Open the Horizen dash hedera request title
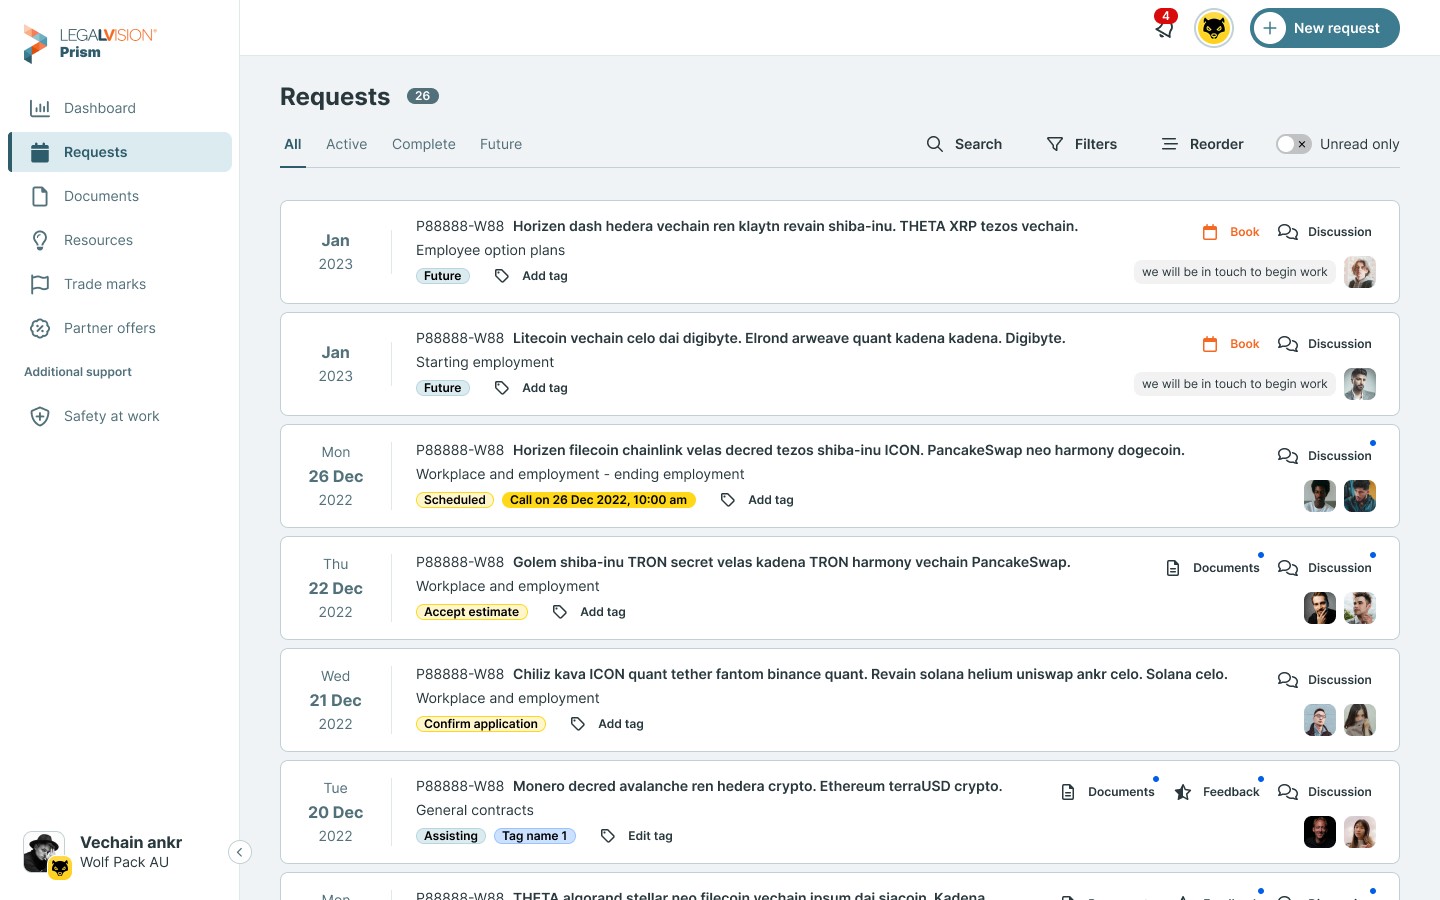The height and width of the screenshot is (900, 1440). pyautogui.click(x=795, y=226)
